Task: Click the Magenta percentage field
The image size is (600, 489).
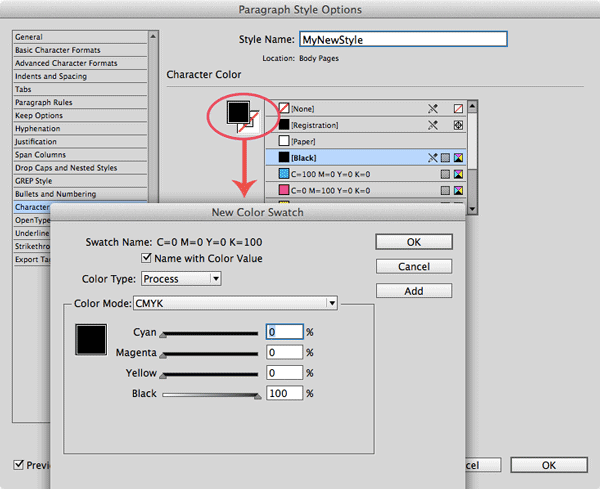Action: point(285,352)
